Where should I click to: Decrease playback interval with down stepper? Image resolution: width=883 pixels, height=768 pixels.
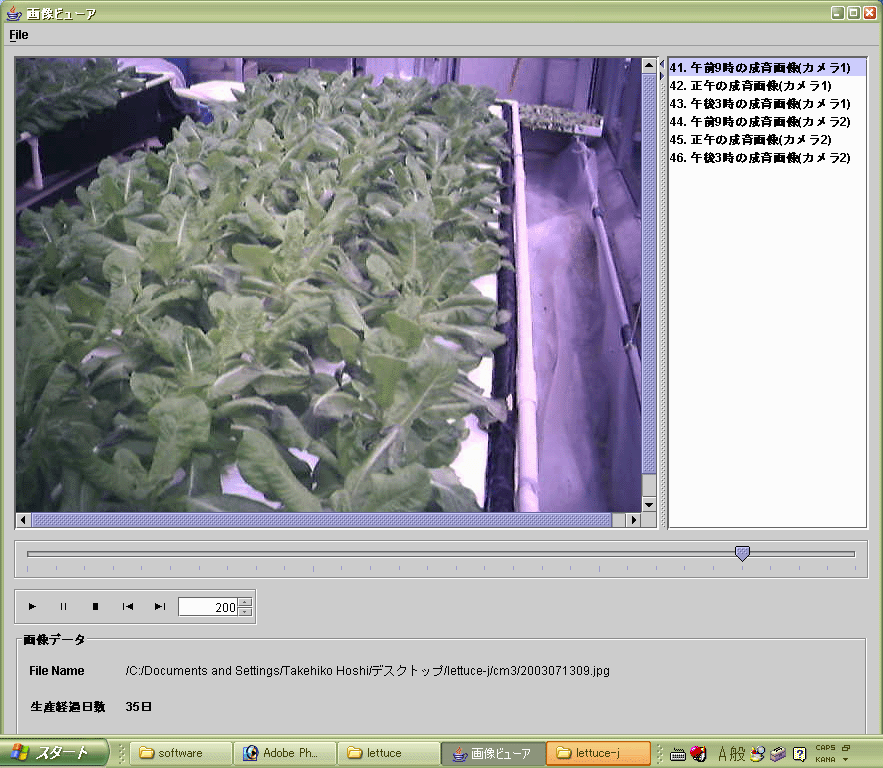(245, 611)
